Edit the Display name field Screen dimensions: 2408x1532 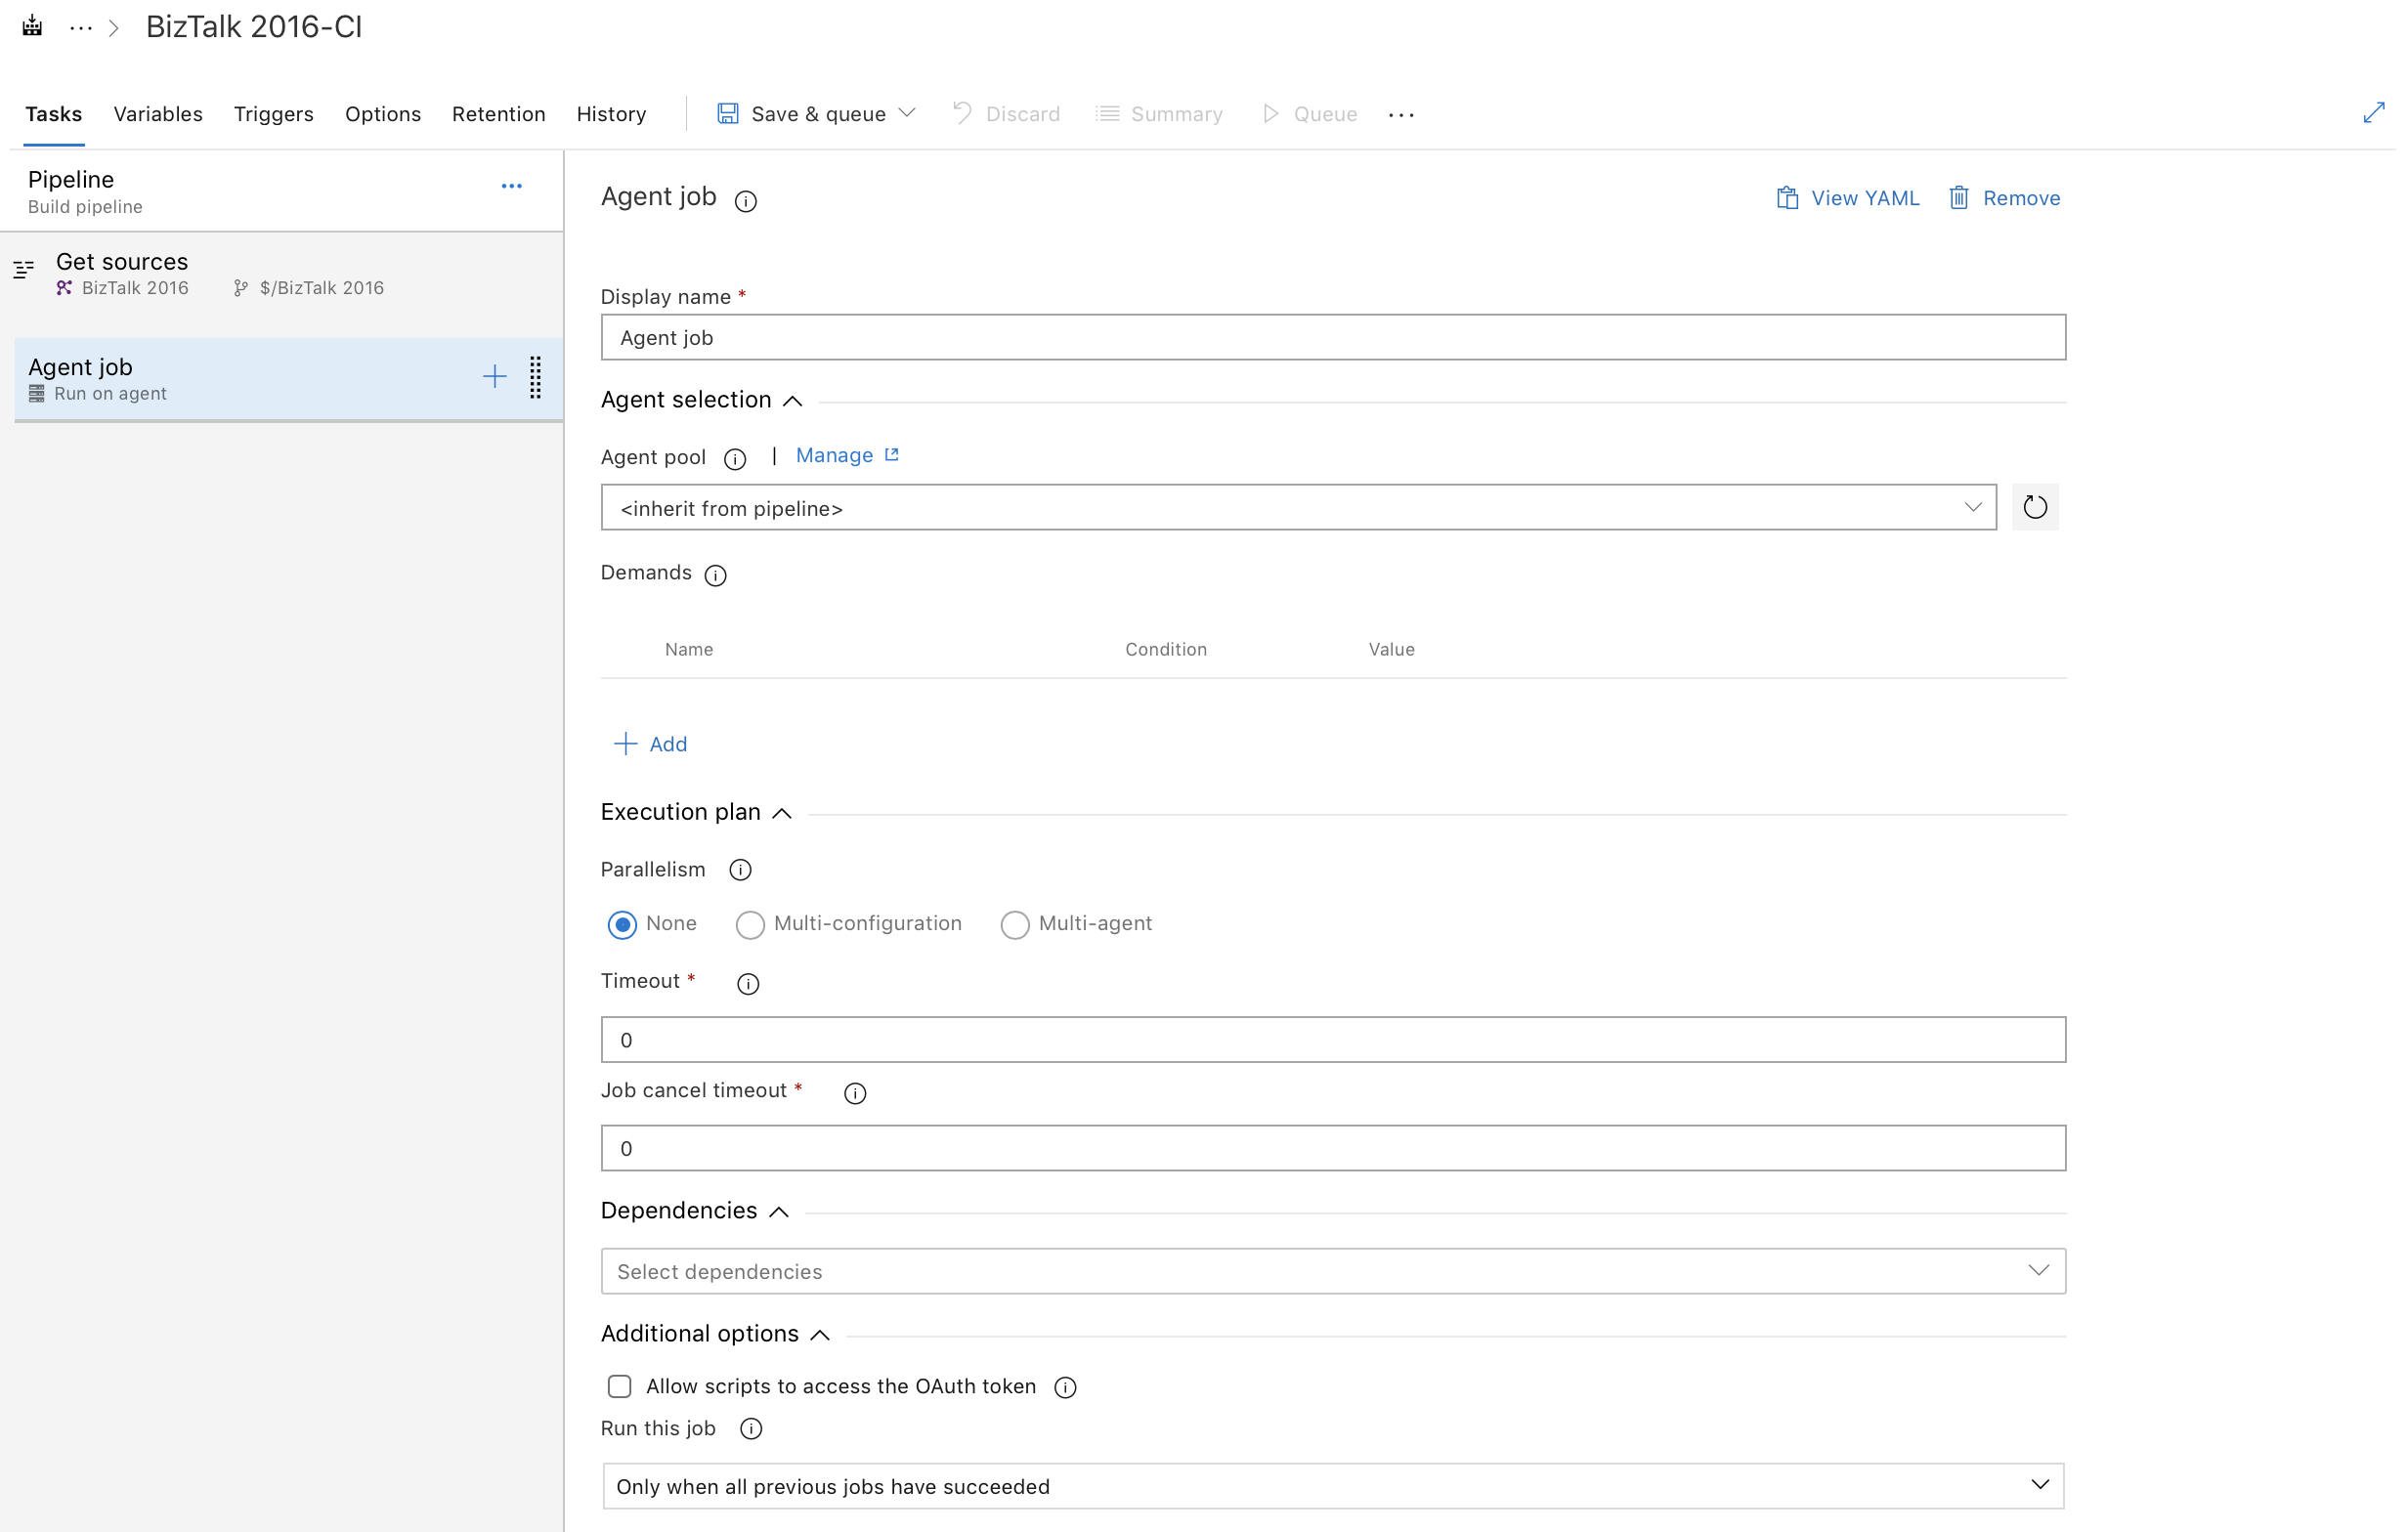tap(1333, 338)
